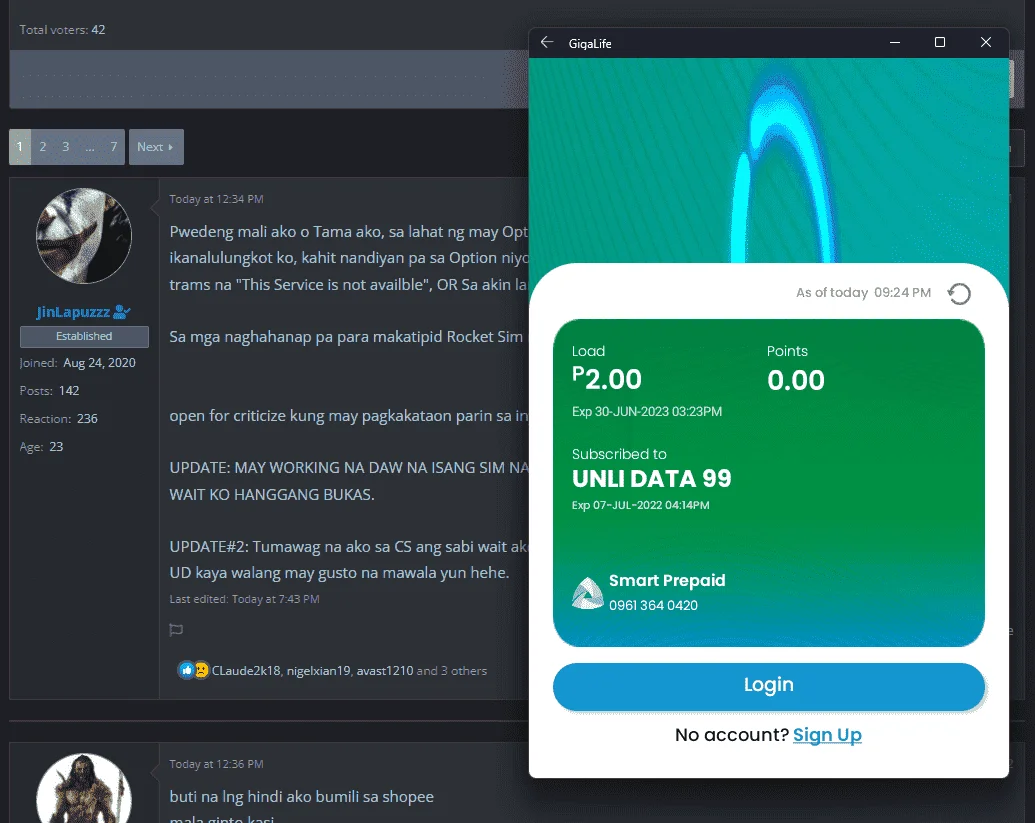This screenshot has width=1035, height=823.
Task: Open nigelxian19 reactor profile
Action: pos(318,671)
